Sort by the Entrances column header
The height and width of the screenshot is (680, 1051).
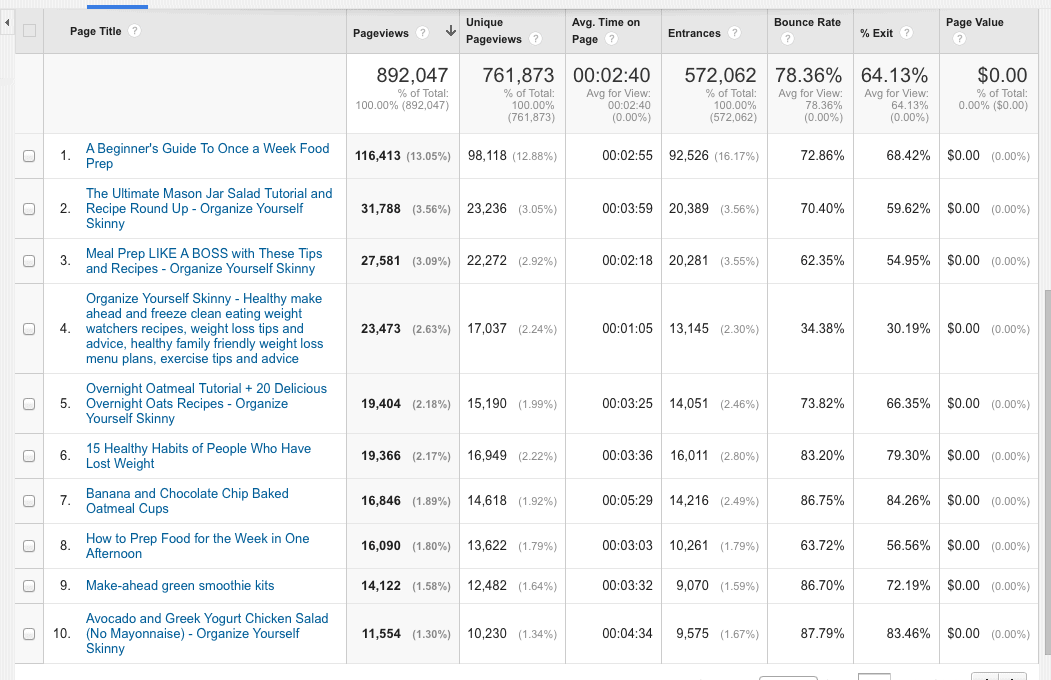(694, 33)
